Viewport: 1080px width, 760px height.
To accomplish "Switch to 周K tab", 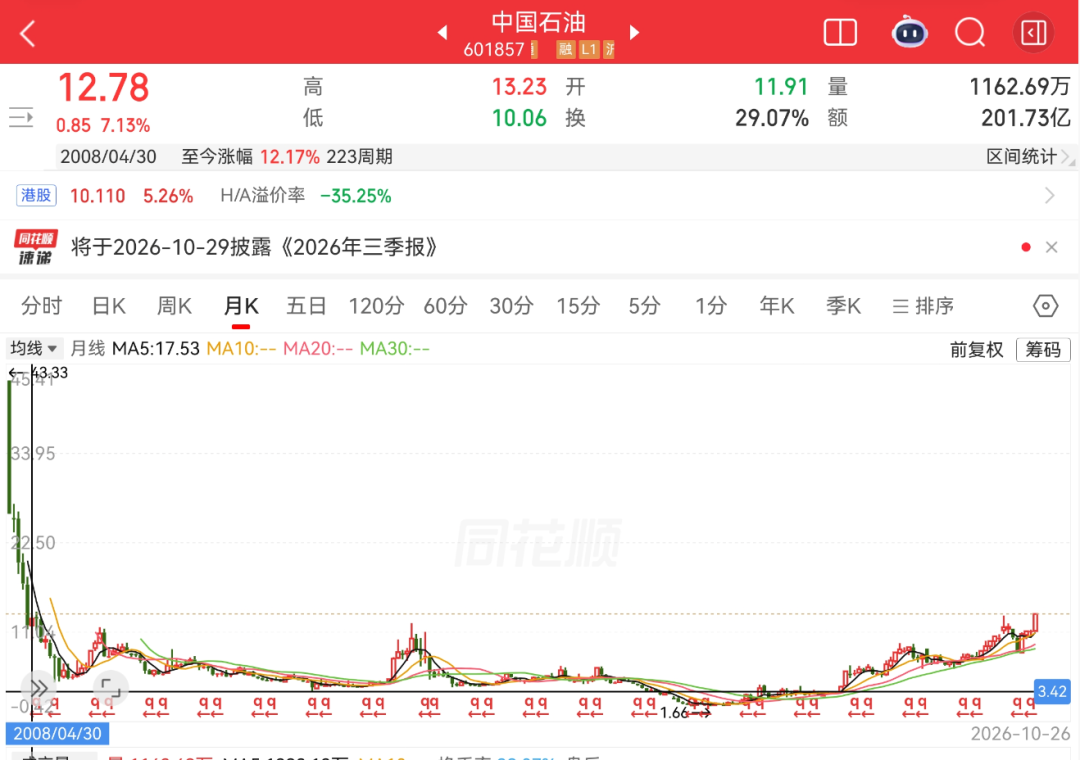I will pyautogui.click(x=174, y=305).
